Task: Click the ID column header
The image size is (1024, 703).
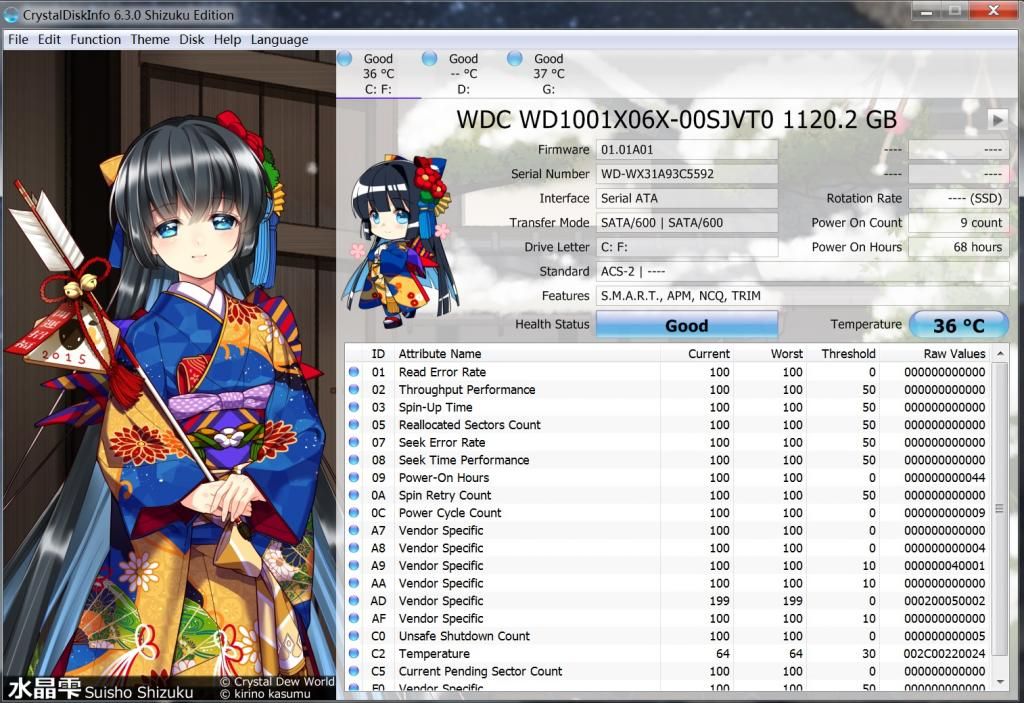Action: point(378,353)
